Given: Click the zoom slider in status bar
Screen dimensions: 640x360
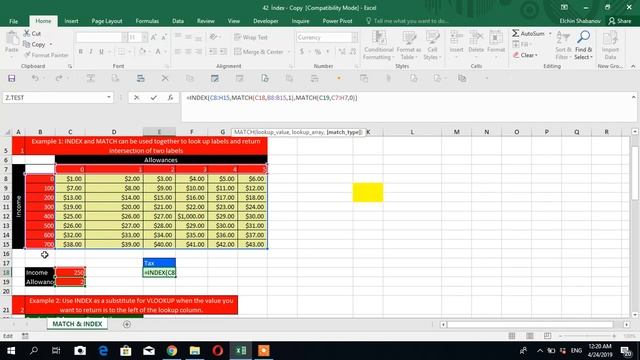Looking at the screenshot, I should (x=587, y=336).
